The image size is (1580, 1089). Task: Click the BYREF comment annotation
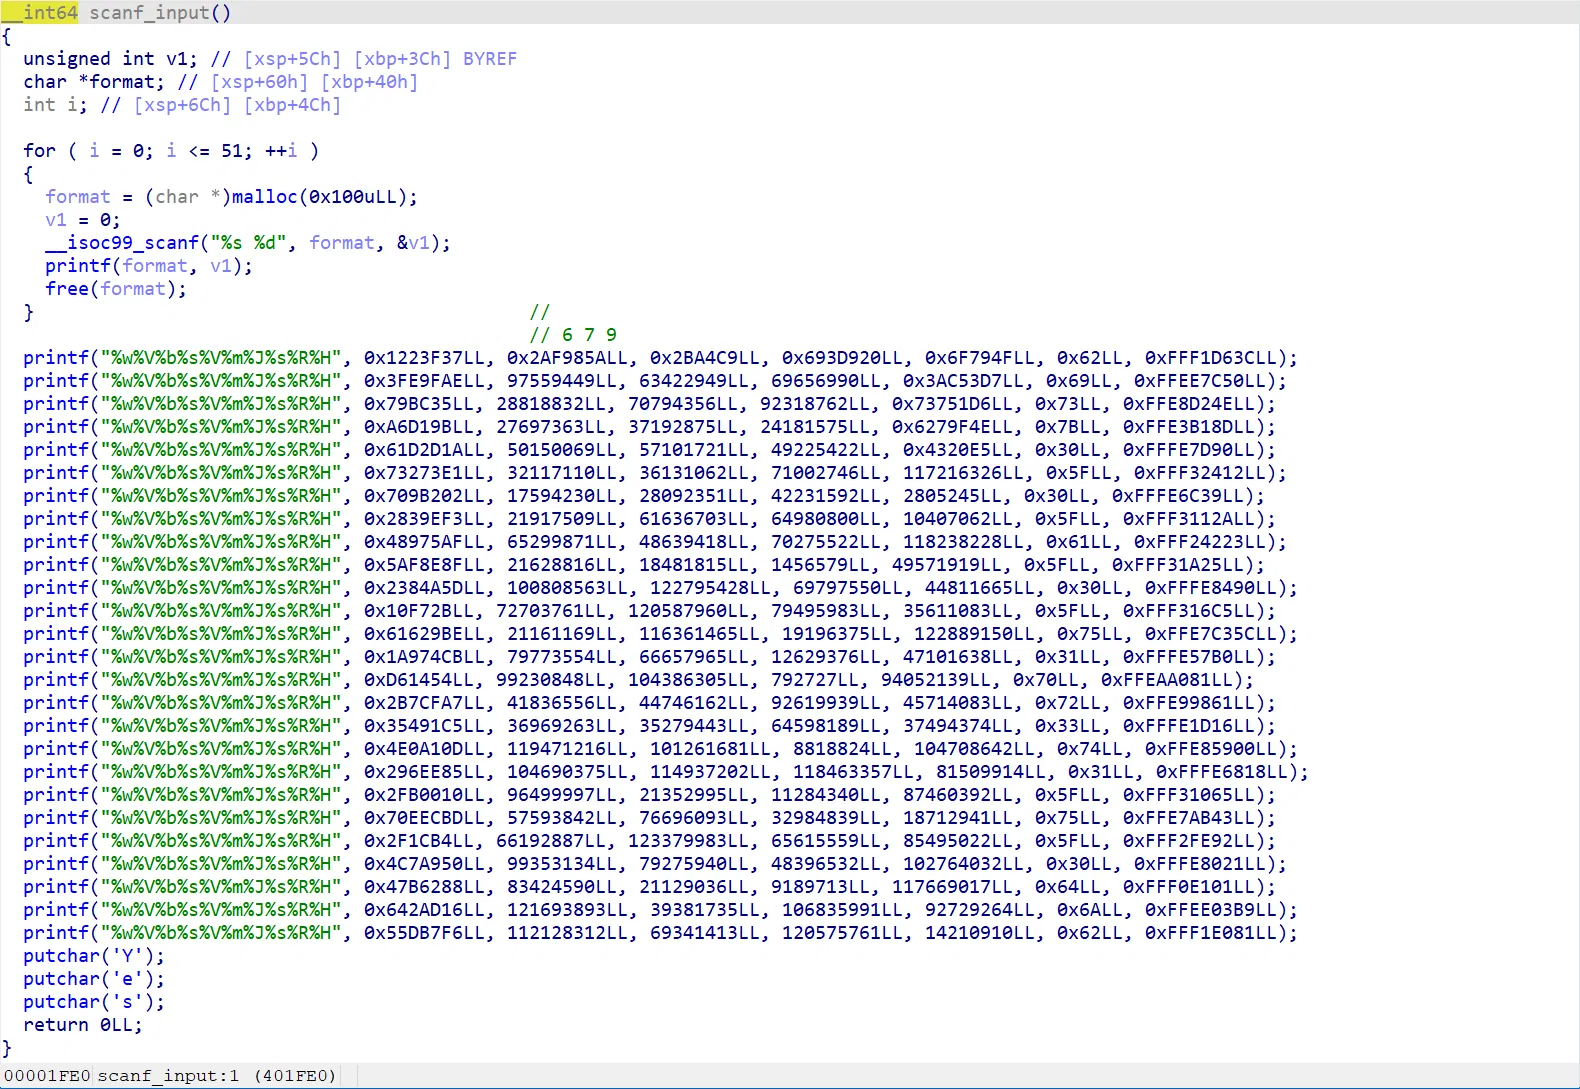pos(490,59)
